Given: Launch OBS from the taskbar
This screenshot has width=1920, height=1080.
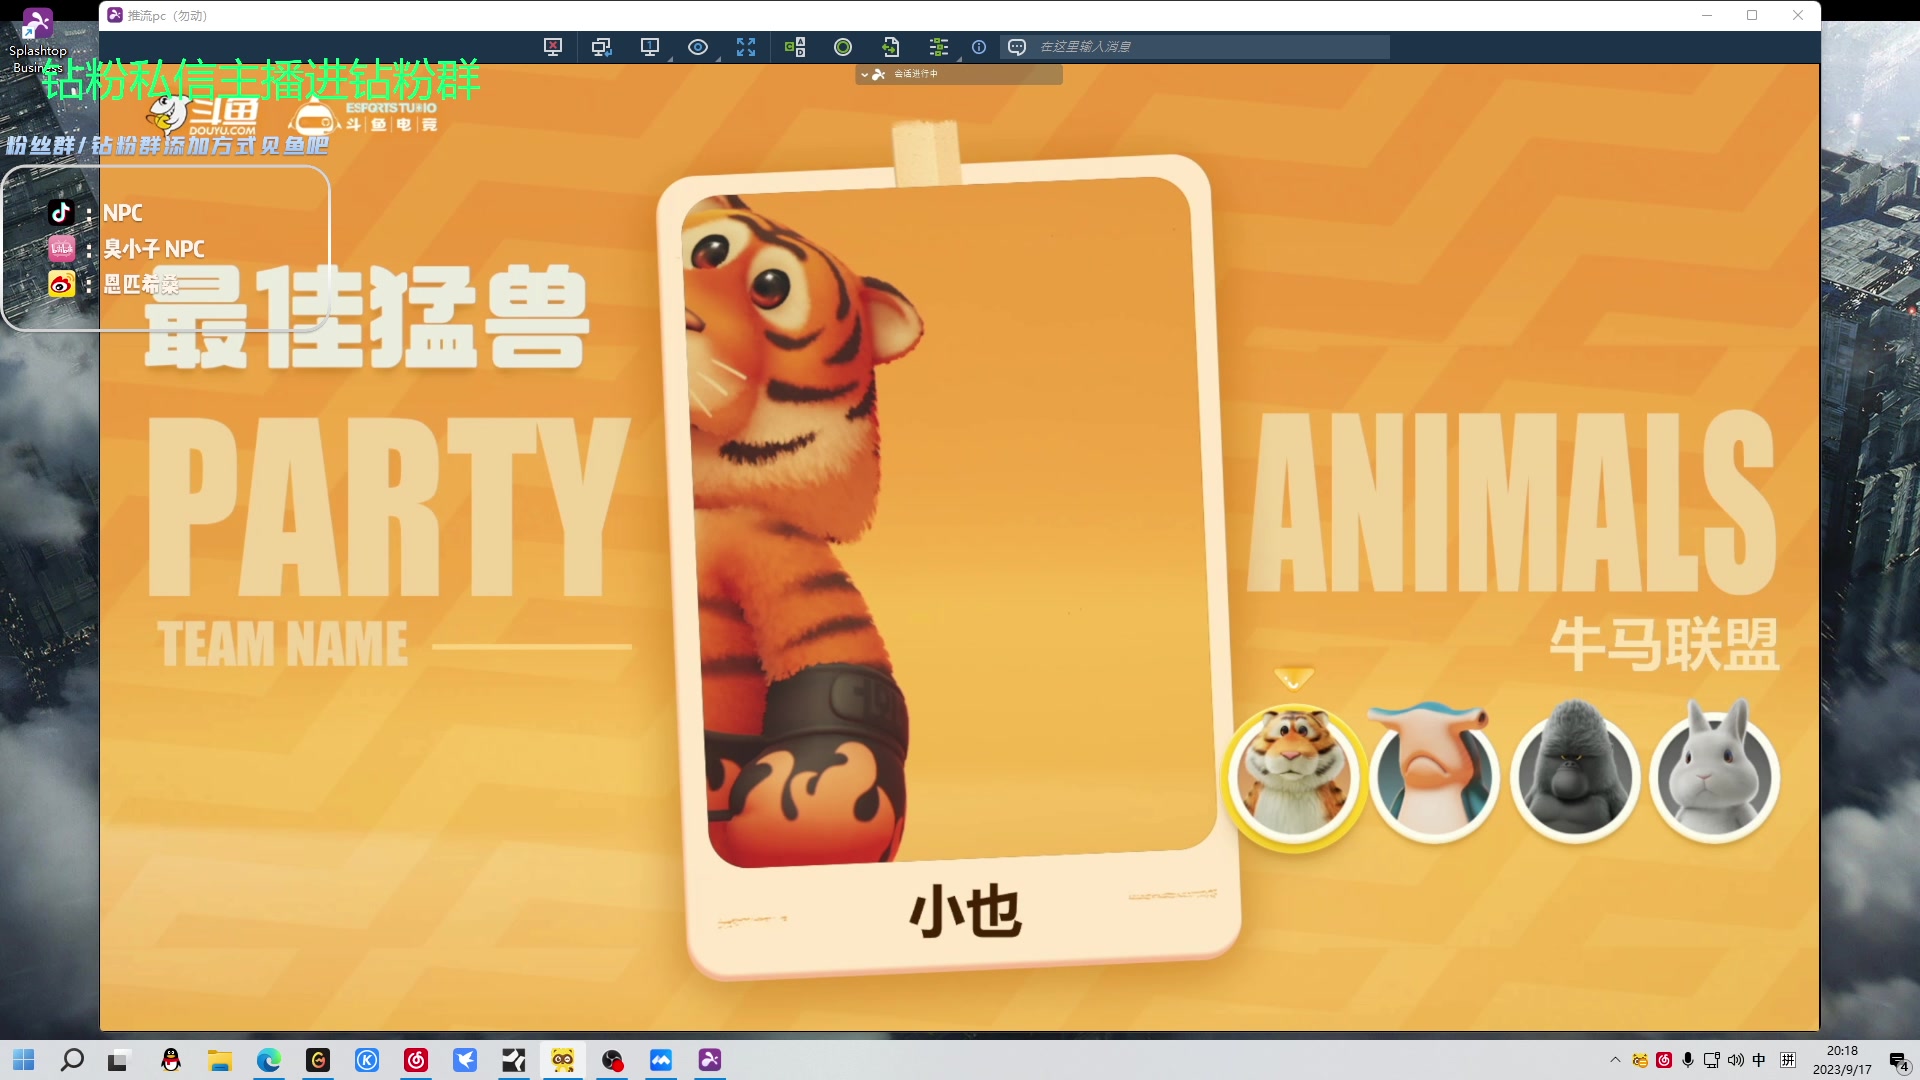Looking at the screenshot, I should pyautogui.click(x=613, y=1061).
